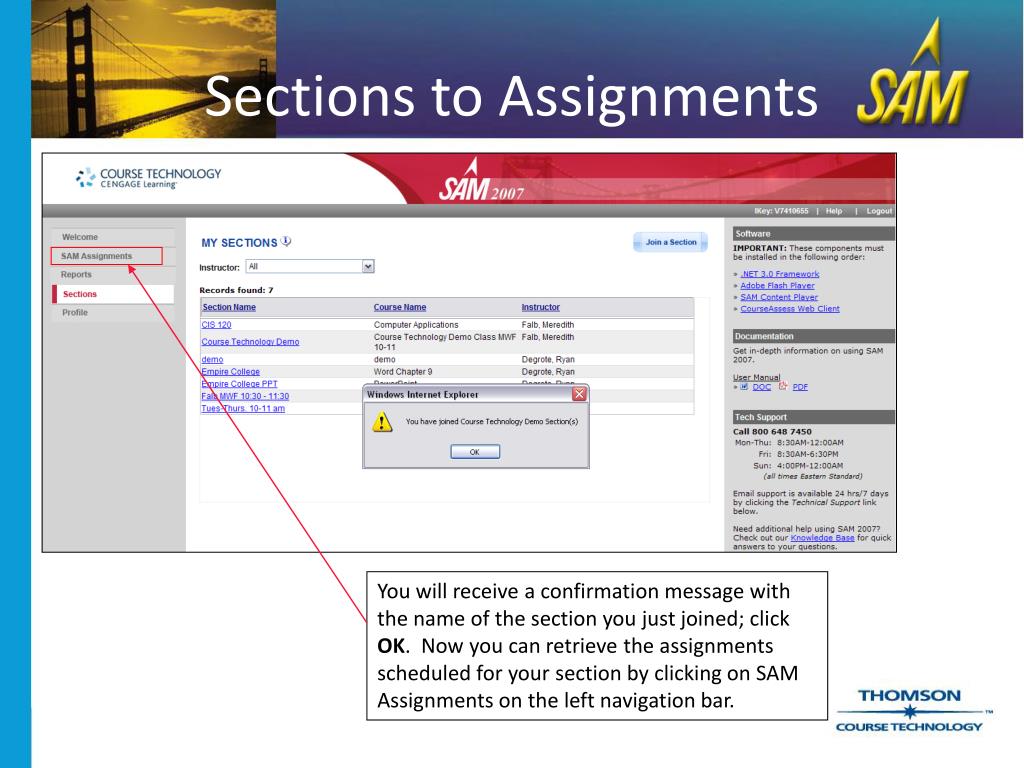Click the Help link in header
This screenshot has width=1024, height=768.
tap(834, 211)
